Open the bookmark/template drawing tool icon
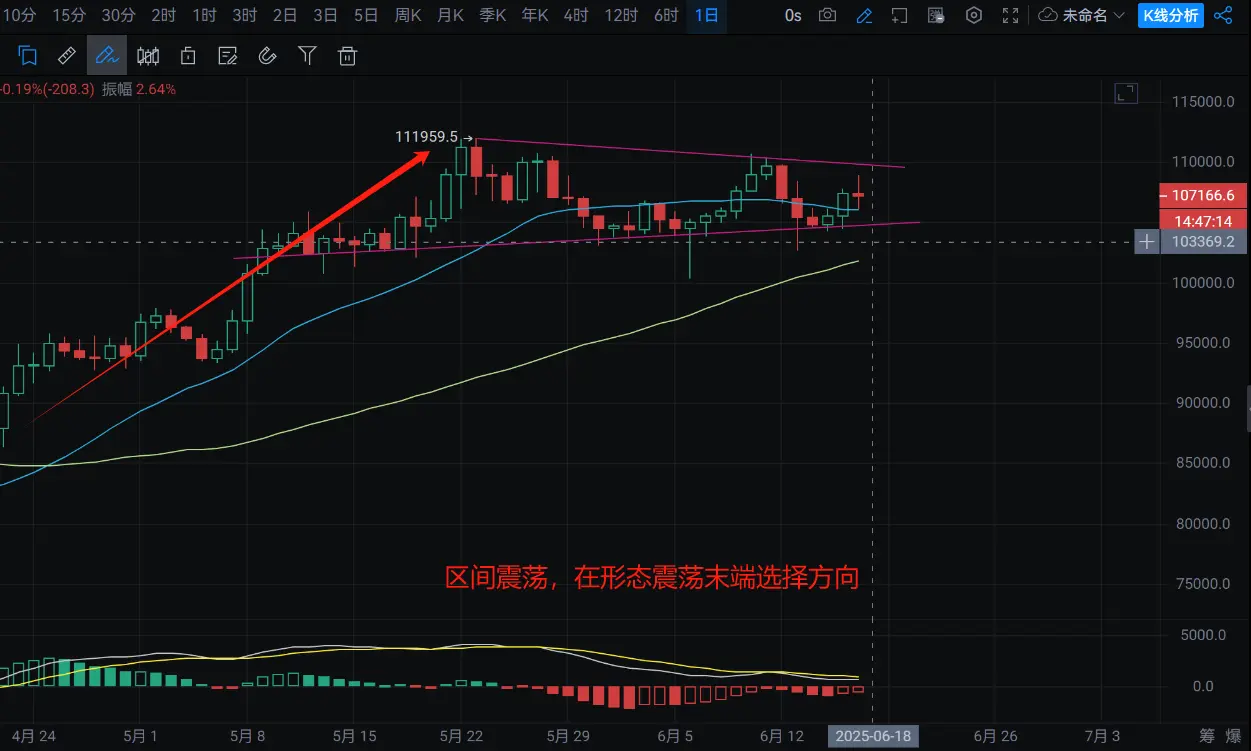This screenshot has width=1251, height=751. (28, 56)
